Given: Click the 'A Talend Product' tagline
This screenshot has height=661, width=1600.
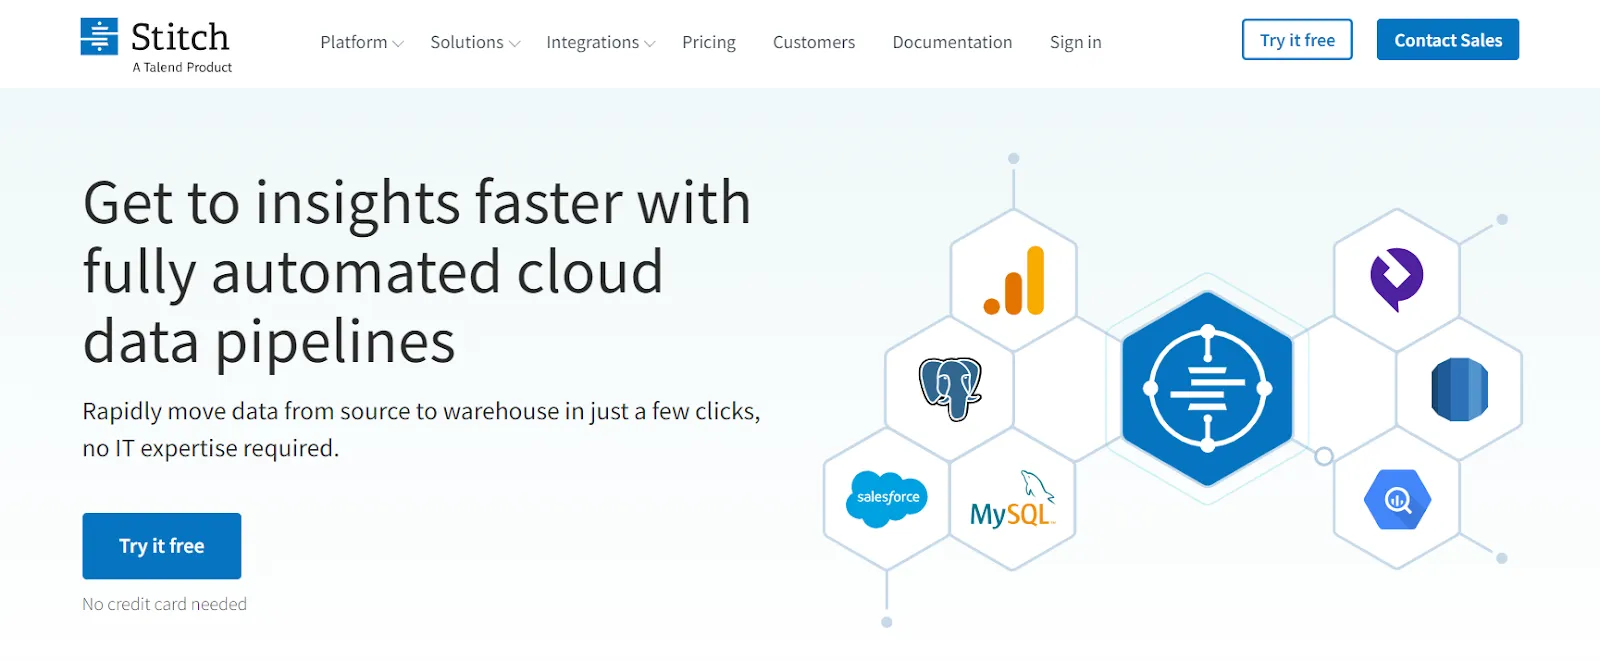Looking at the screenshot, I should 182,67.
